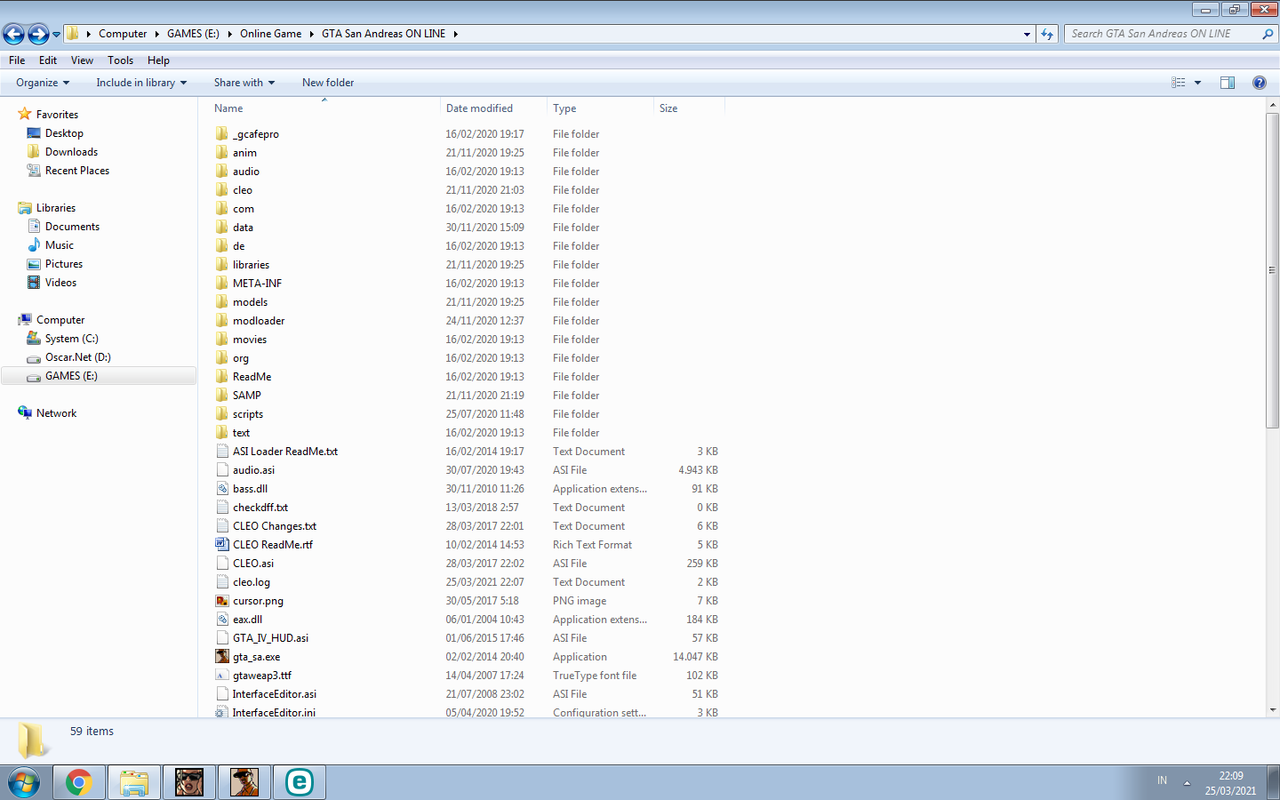Click the refresh button beside address bar
This screenshot has height=800, width=1280.
click(1047, 34)
